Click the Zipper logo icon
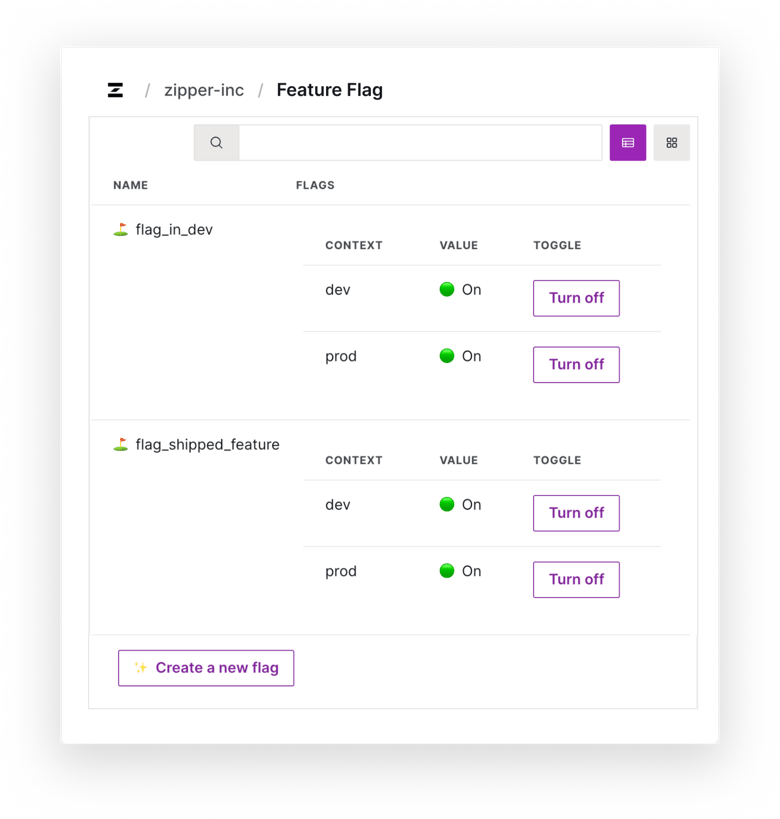780x819 pixels. click(116, 90)
